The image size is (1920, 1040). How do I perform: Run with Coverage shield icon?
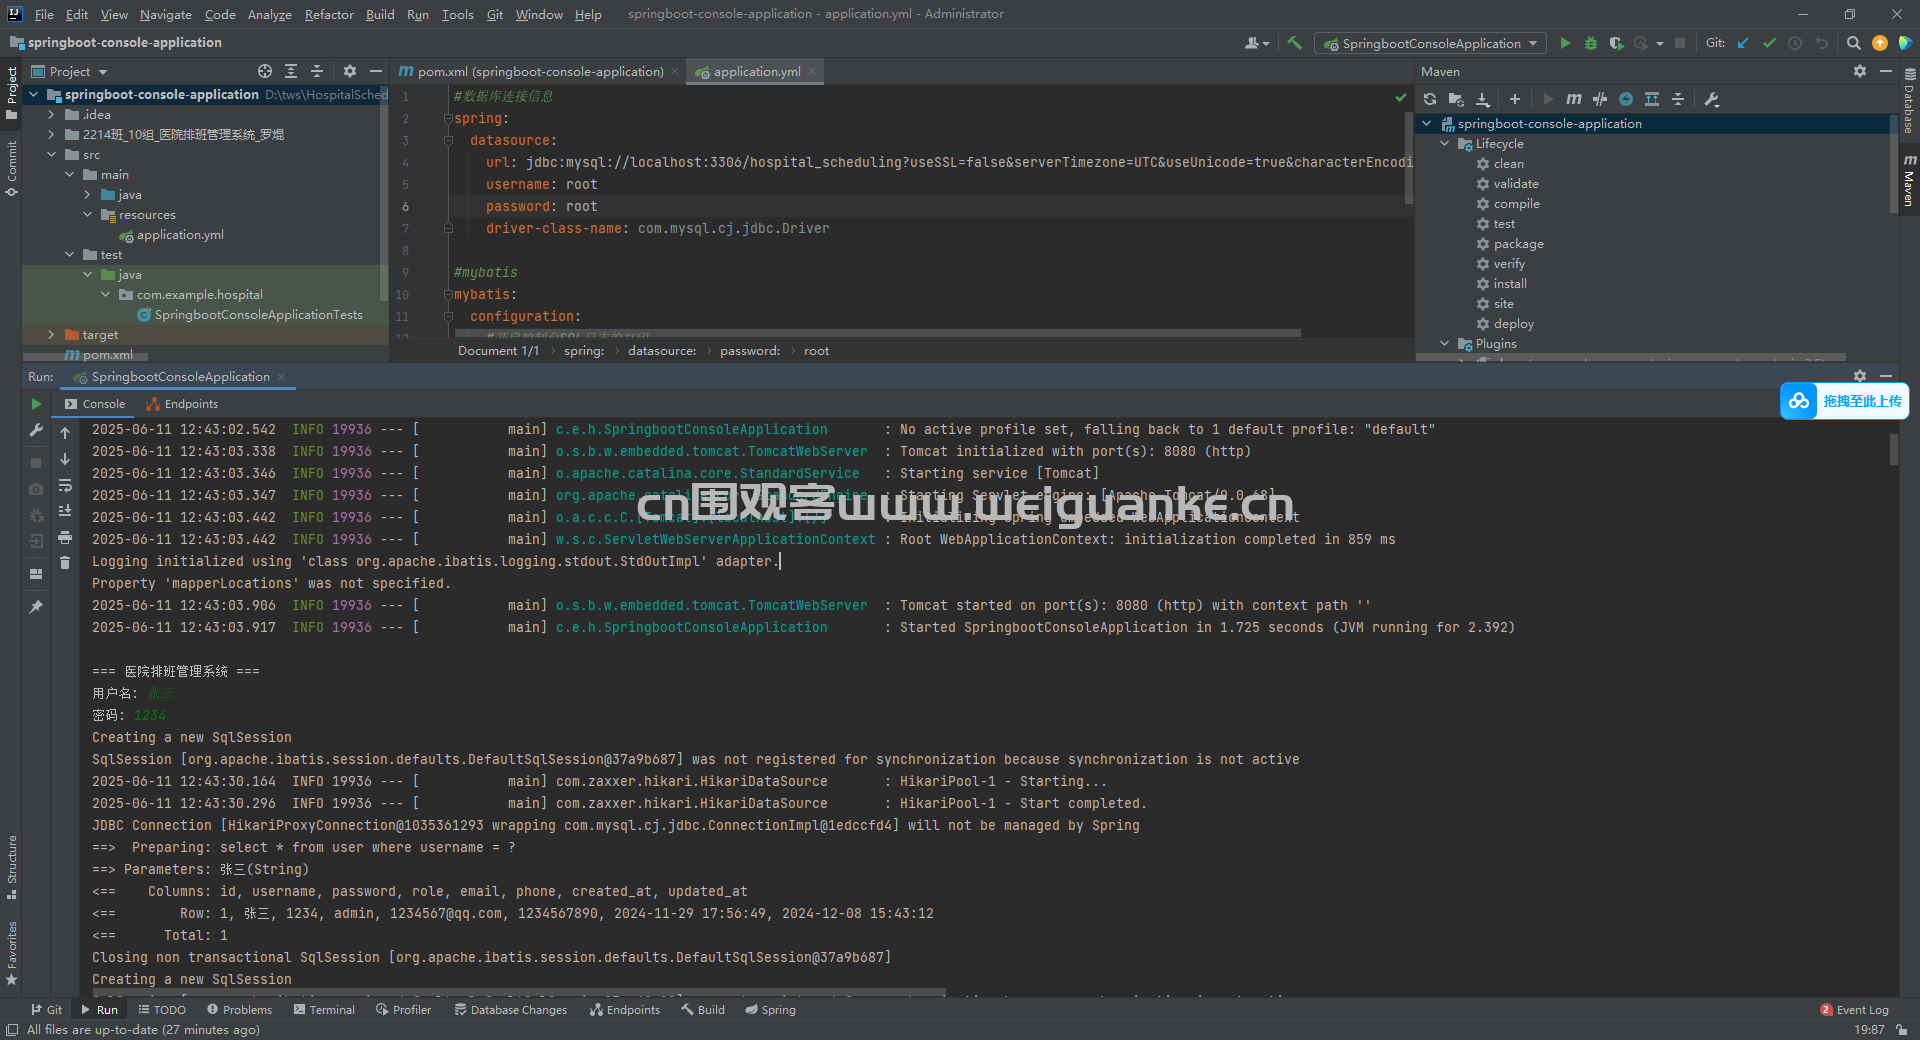click(1616, 43)
